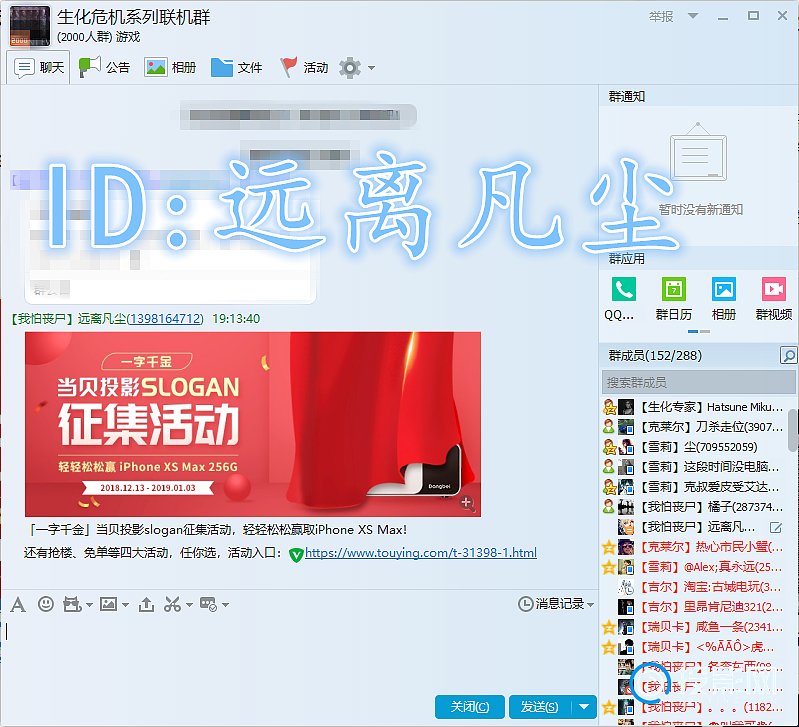799x727 pixels.
Task: Click in the message text input area
Action: pos(298,655)
